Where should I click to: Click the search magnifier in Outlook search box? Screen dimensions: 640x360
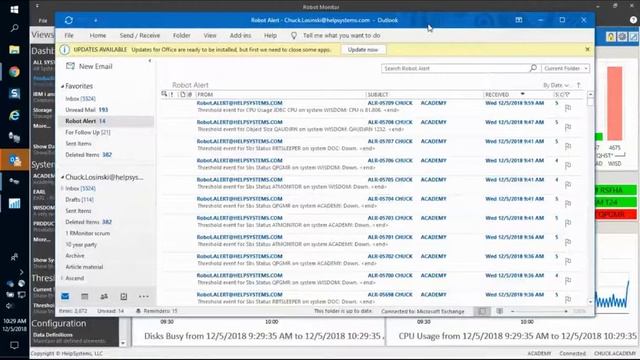[533, 68]
